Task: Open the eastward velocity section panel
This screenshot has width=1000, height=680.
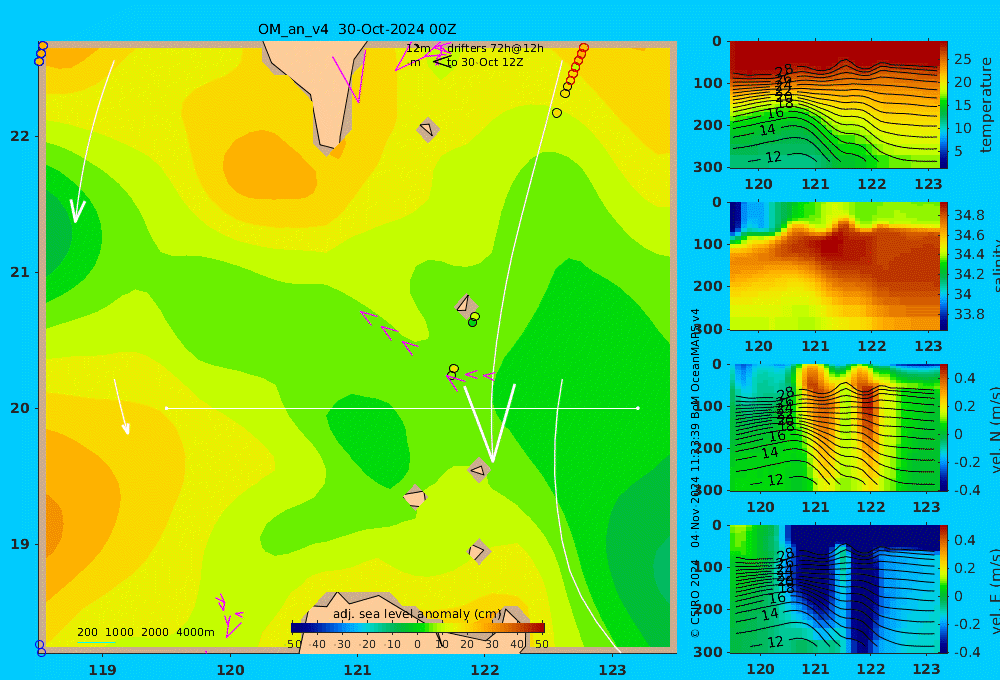Action: [834, 589]
